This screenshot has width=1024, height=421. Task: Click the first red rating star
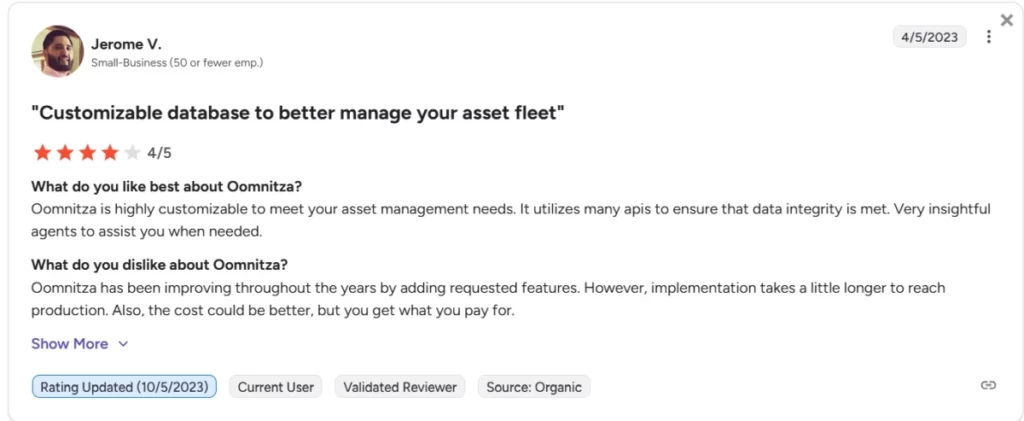coord(42,153)
